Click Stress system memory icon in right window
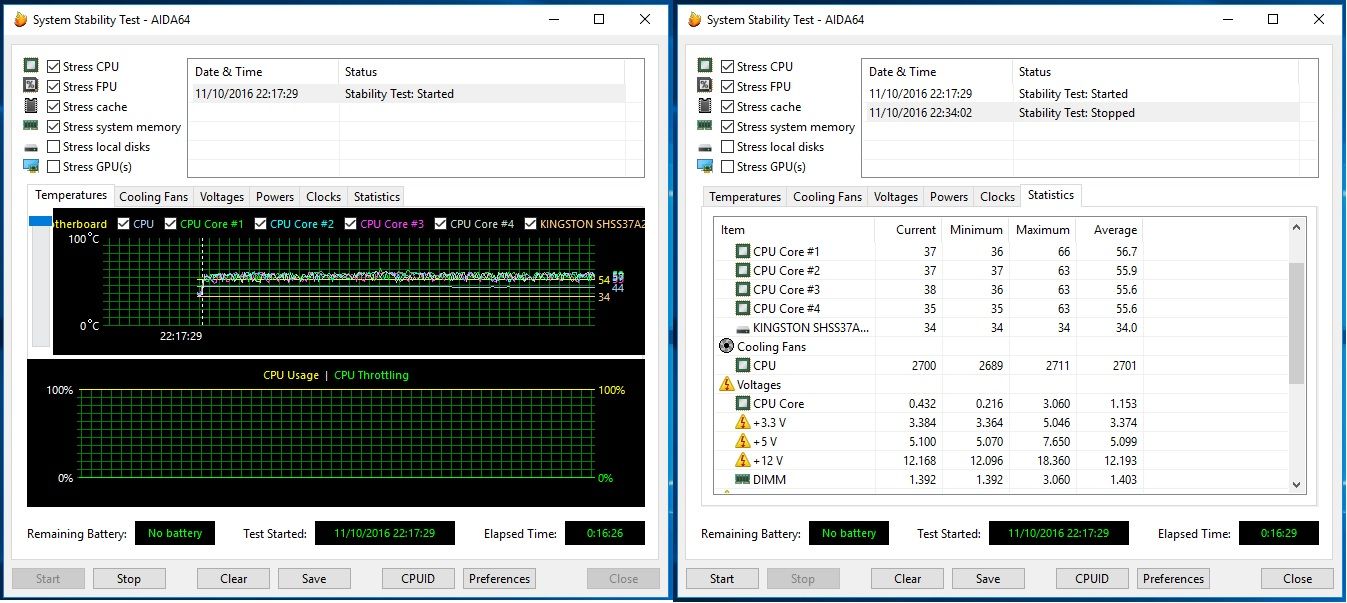The height and width of the screenshot is (603, 1347). point(704,127)
